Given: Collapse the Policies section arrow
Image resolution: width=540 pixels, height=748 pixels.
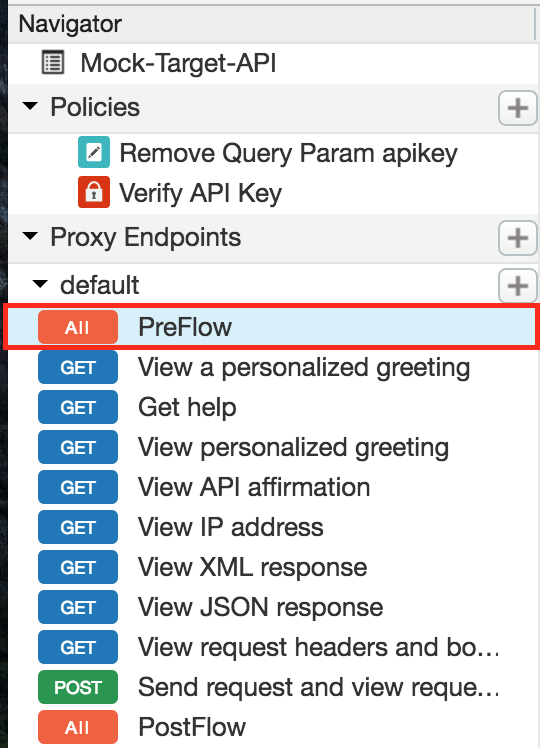Looking at the screenshot, I should 30,106.
